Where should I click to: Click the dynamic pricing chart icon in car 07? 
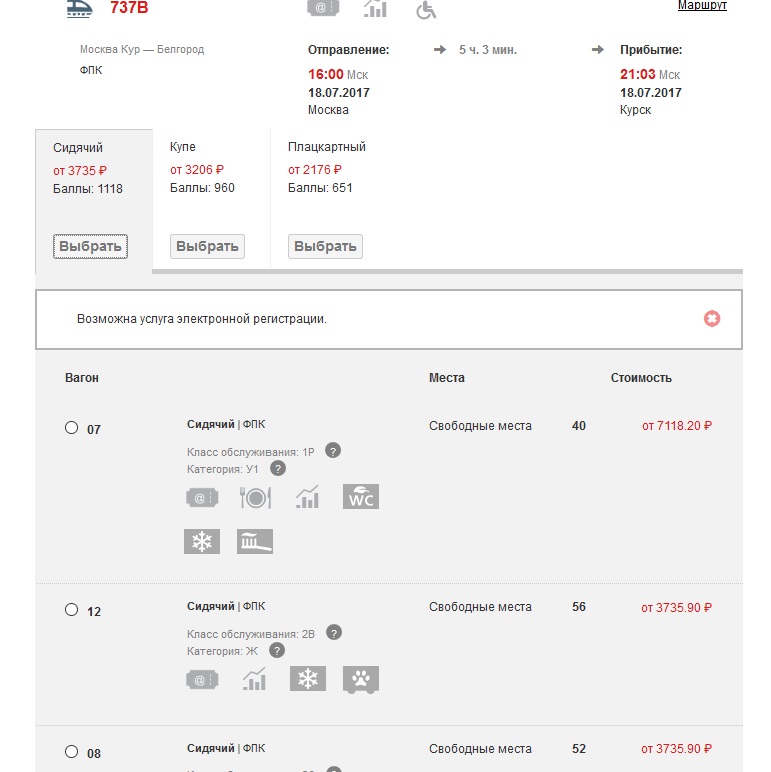tap(308, 497)
